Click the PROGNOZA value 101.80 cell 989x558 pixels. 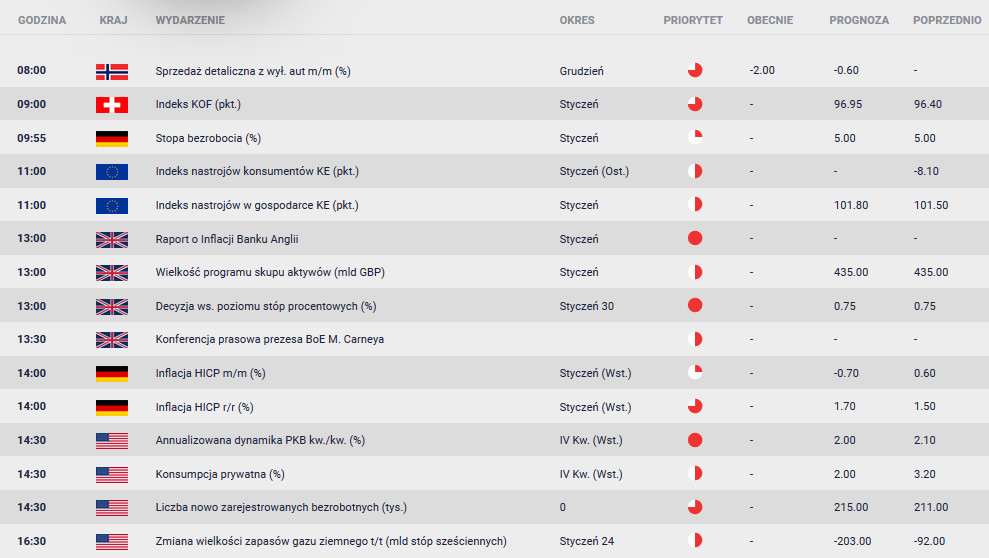pos(851,206)
